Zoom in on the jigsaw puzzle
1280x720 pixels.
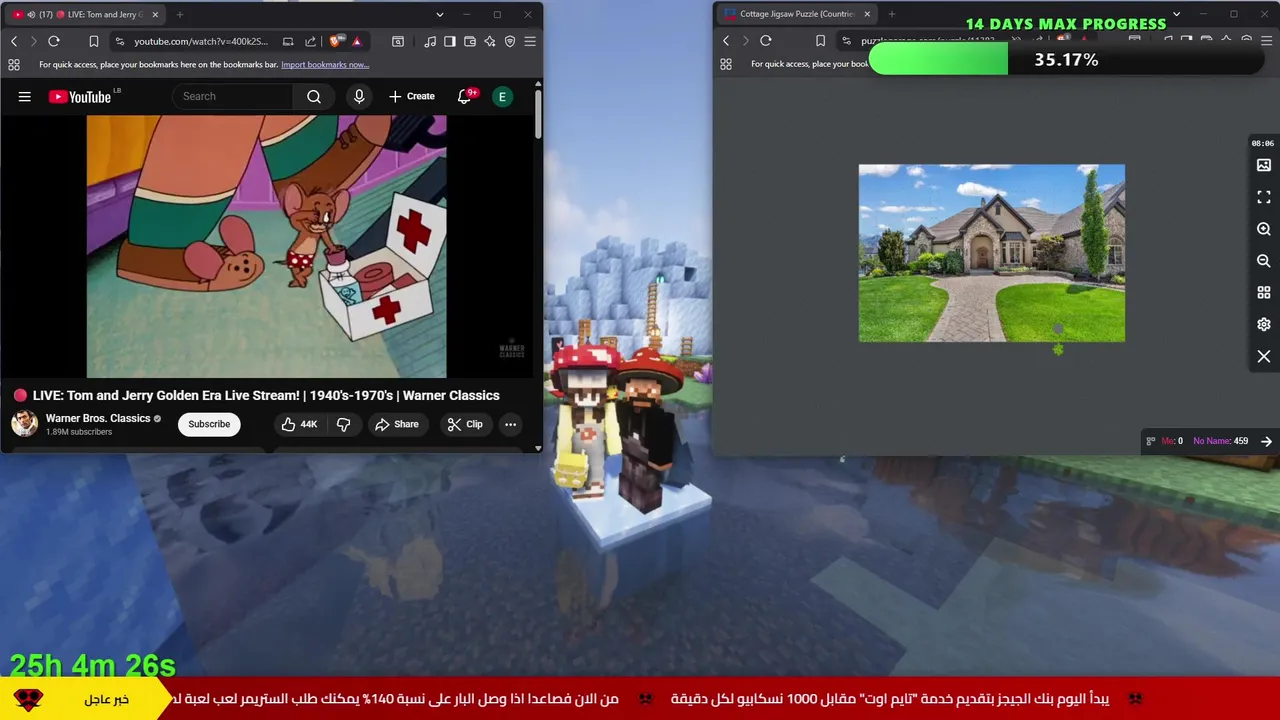(x=1264, y=229)
